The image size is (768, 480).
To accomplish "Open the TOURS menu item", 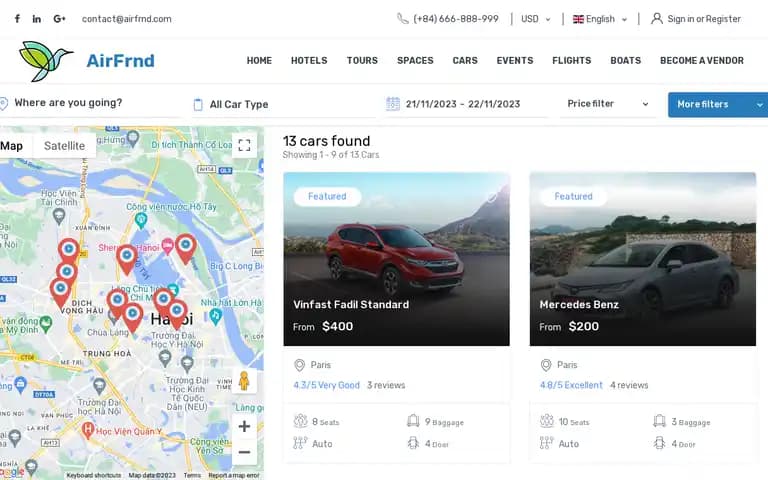I will 362,60.
